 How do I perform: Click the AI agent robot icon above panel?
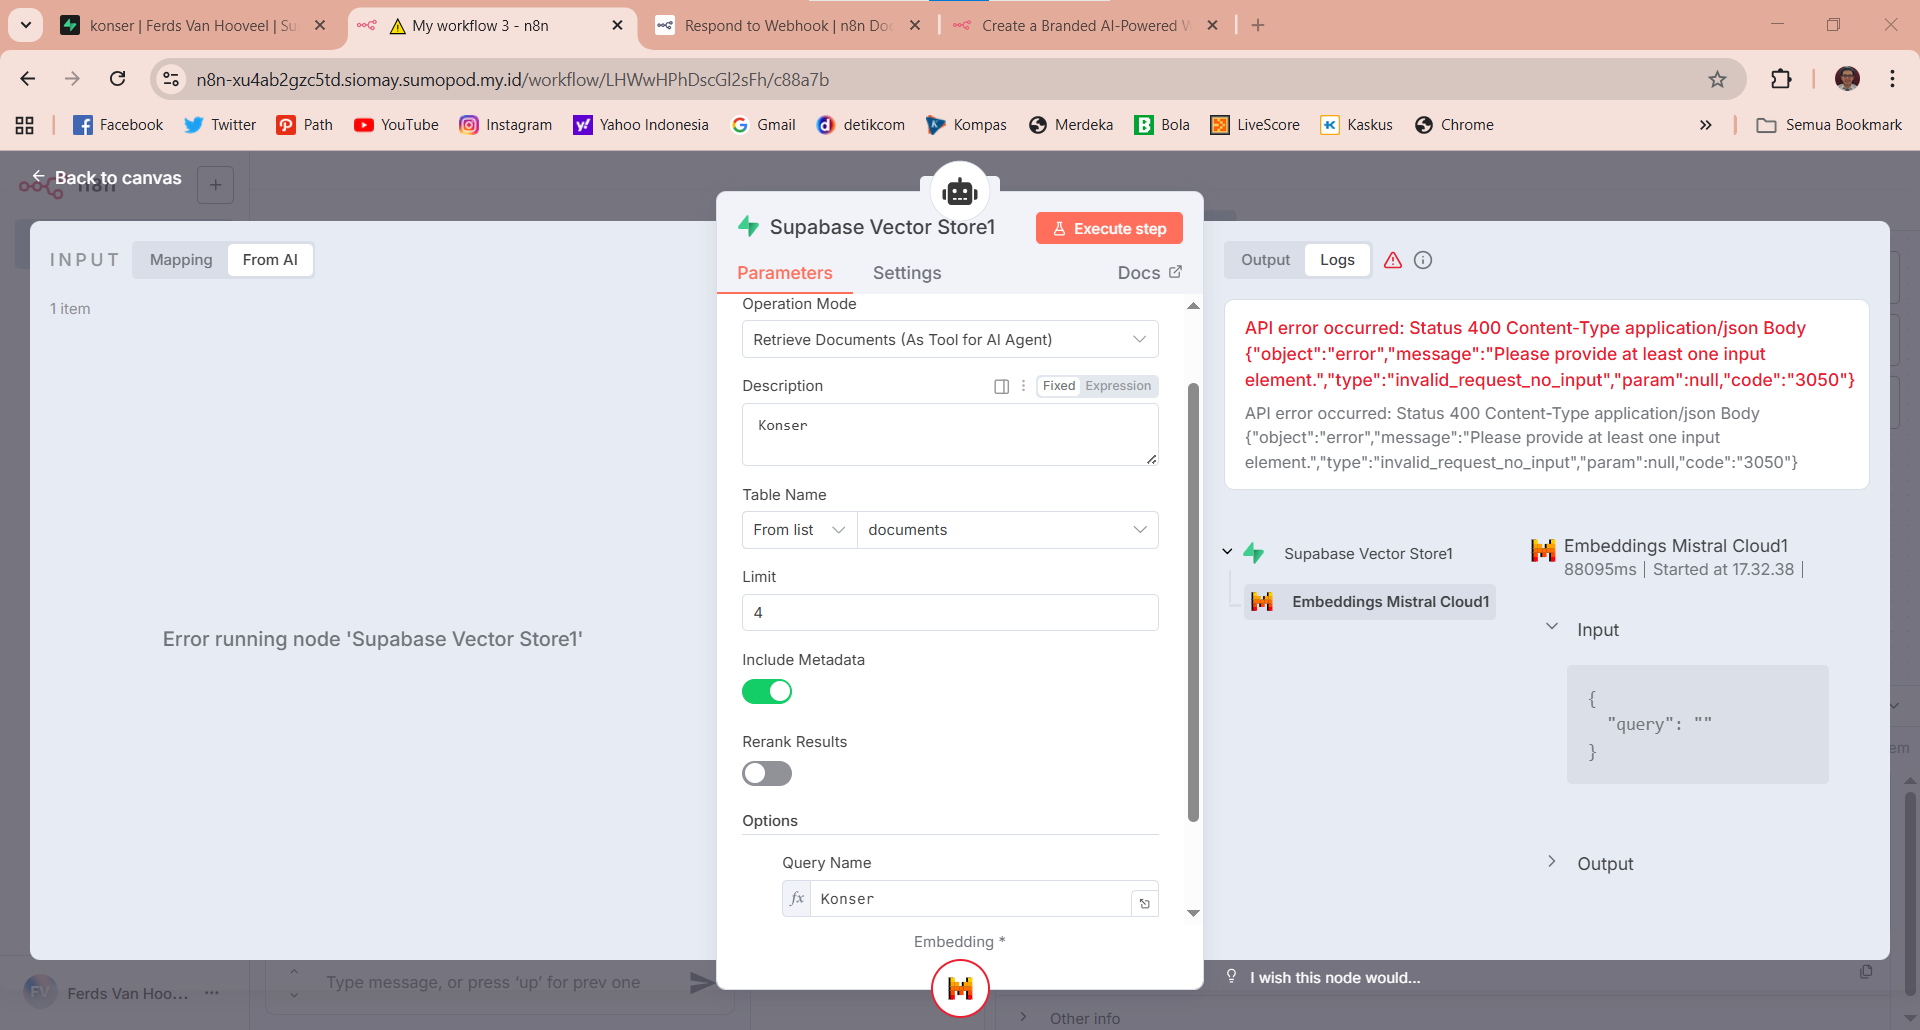pyautogui.click(x=960, y=191)
